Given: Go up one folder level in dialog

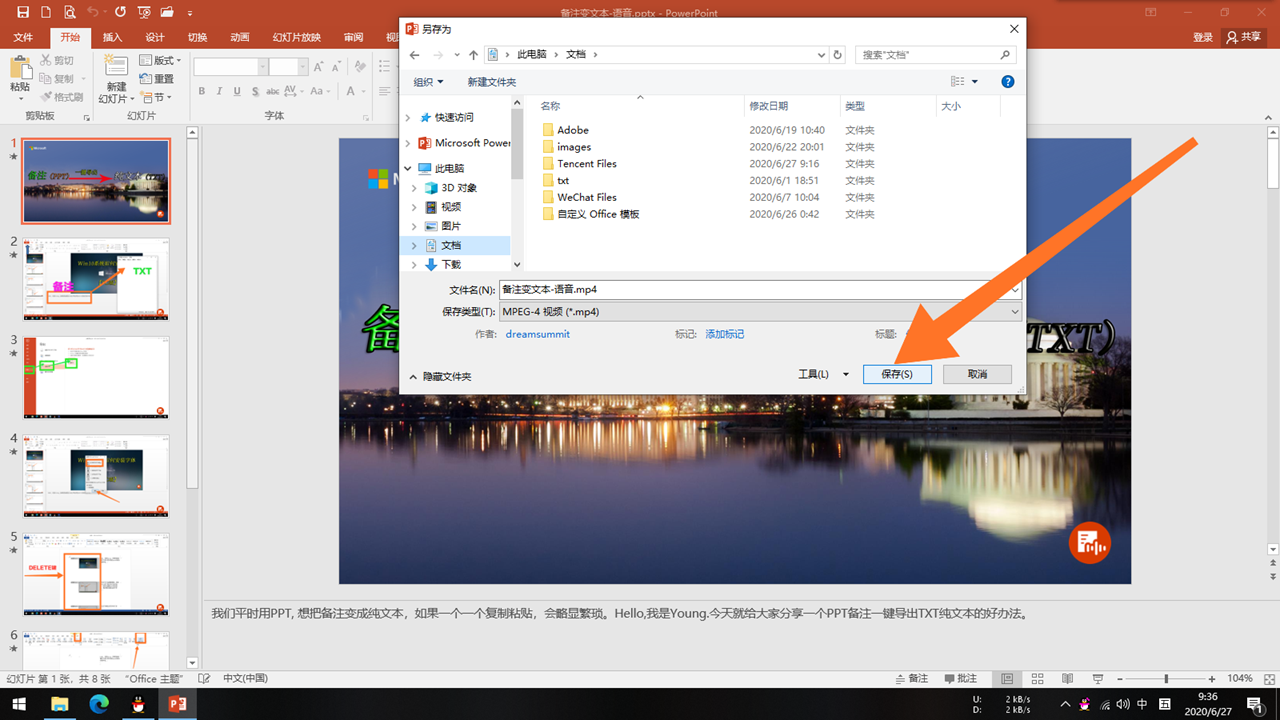Looking at the screenshot, I should point(473,55).
